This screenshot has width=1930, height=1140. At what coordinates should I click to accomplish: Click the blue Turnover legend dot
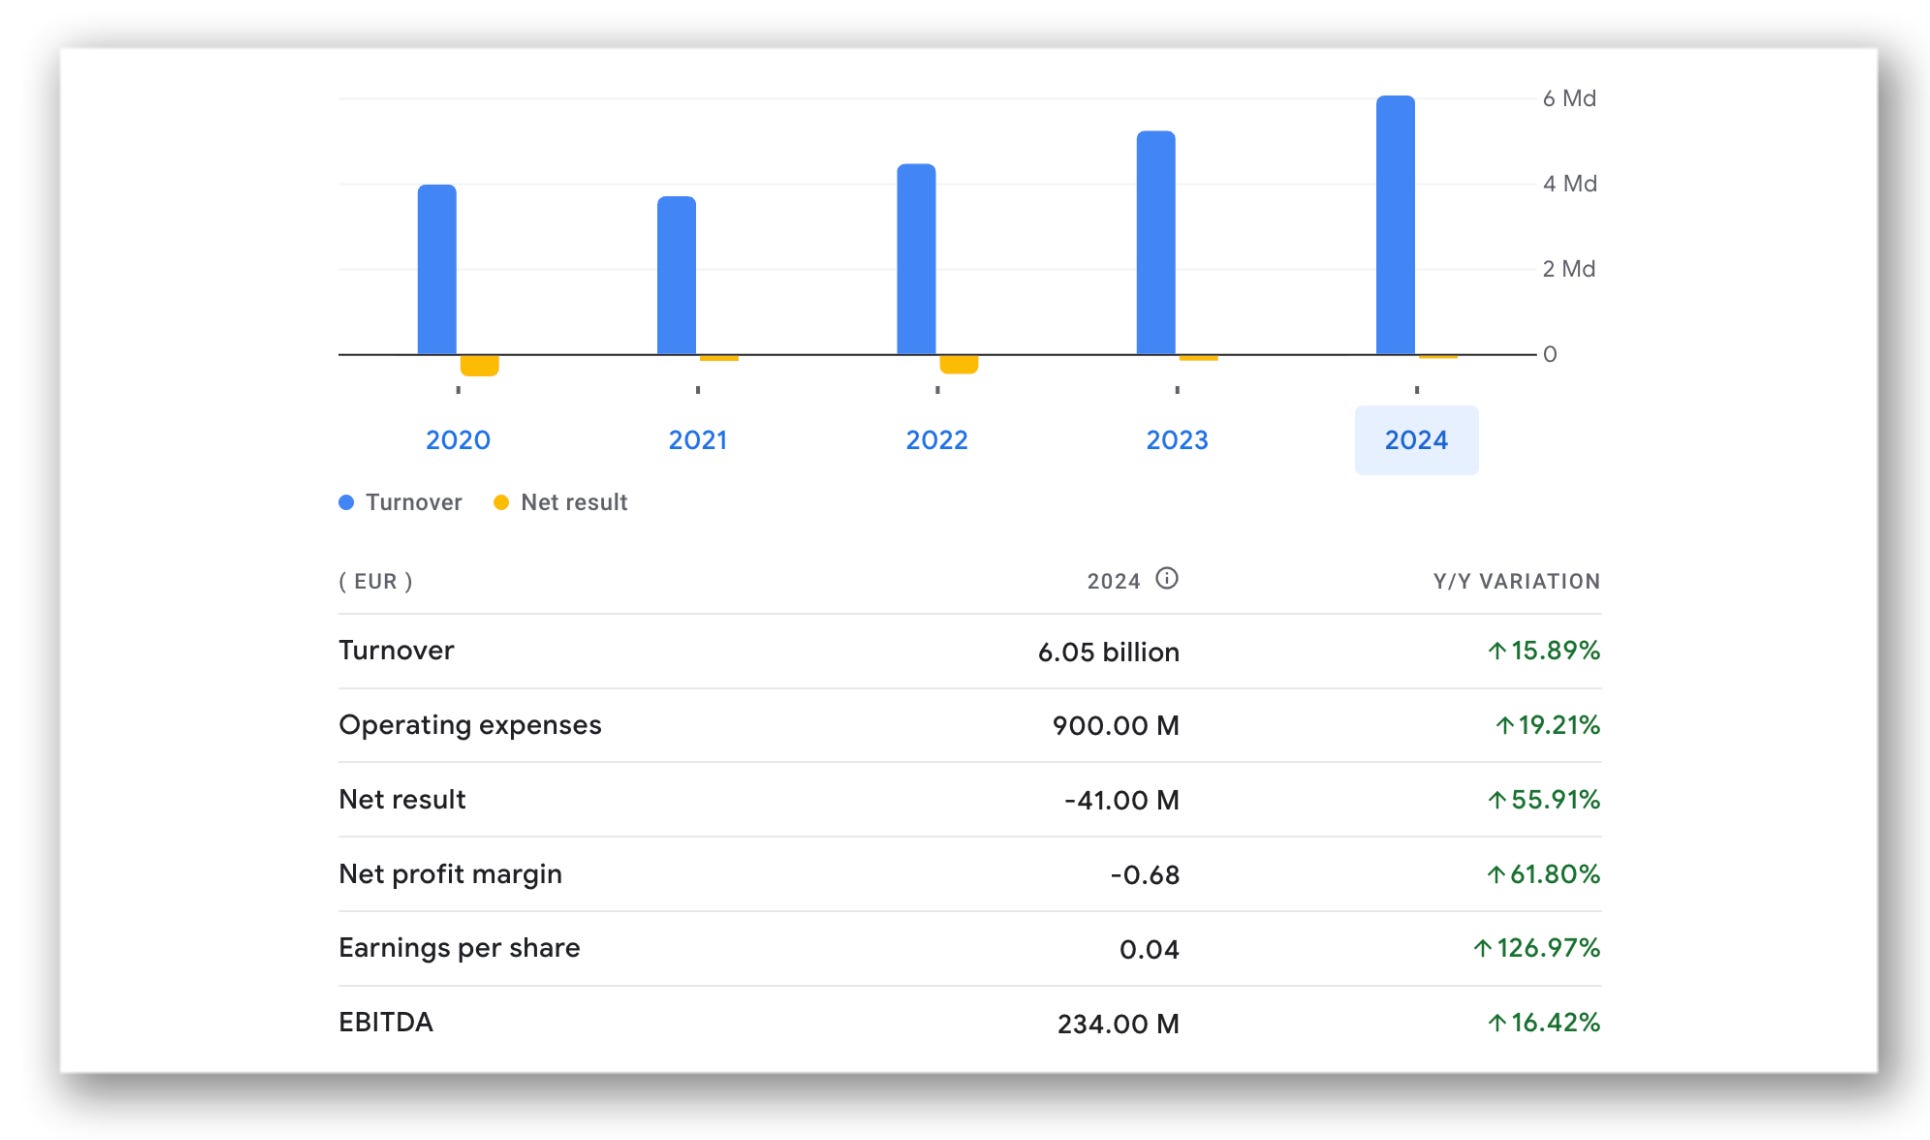point(346,502)
